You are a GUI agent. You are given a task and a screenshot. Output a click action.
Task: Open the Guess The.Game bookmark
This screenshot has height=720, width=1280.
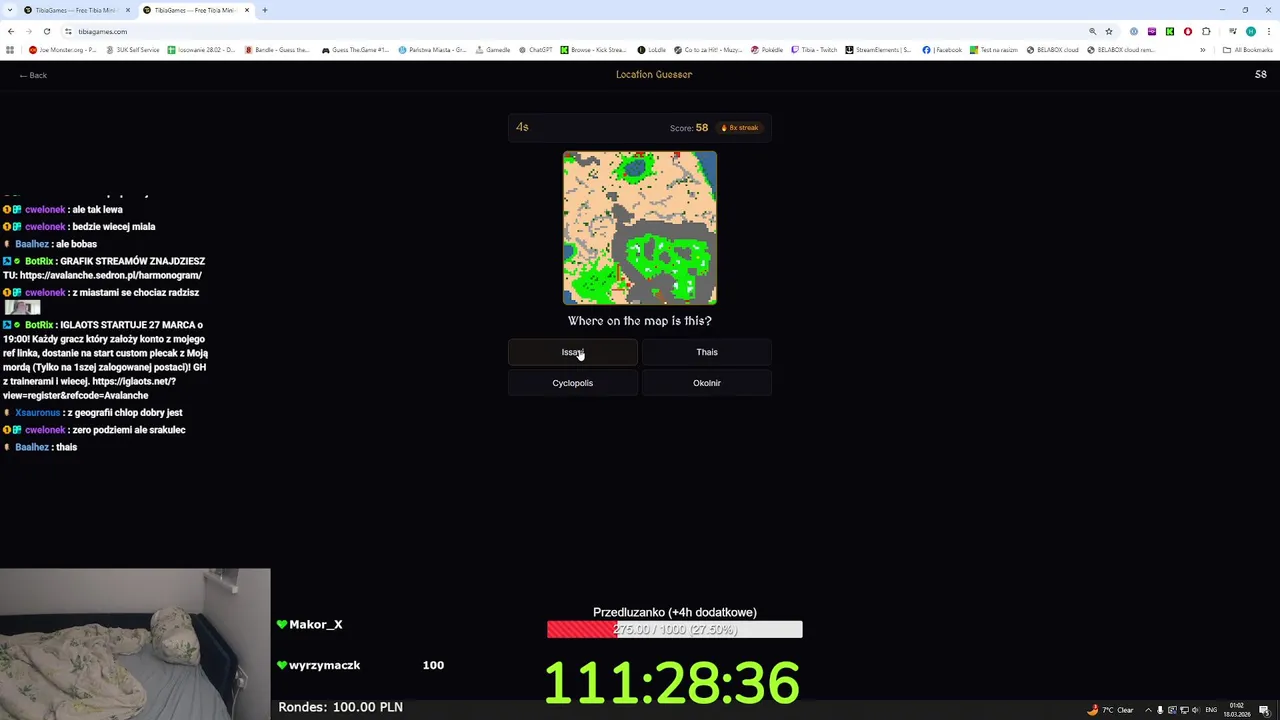coord(355,49)
